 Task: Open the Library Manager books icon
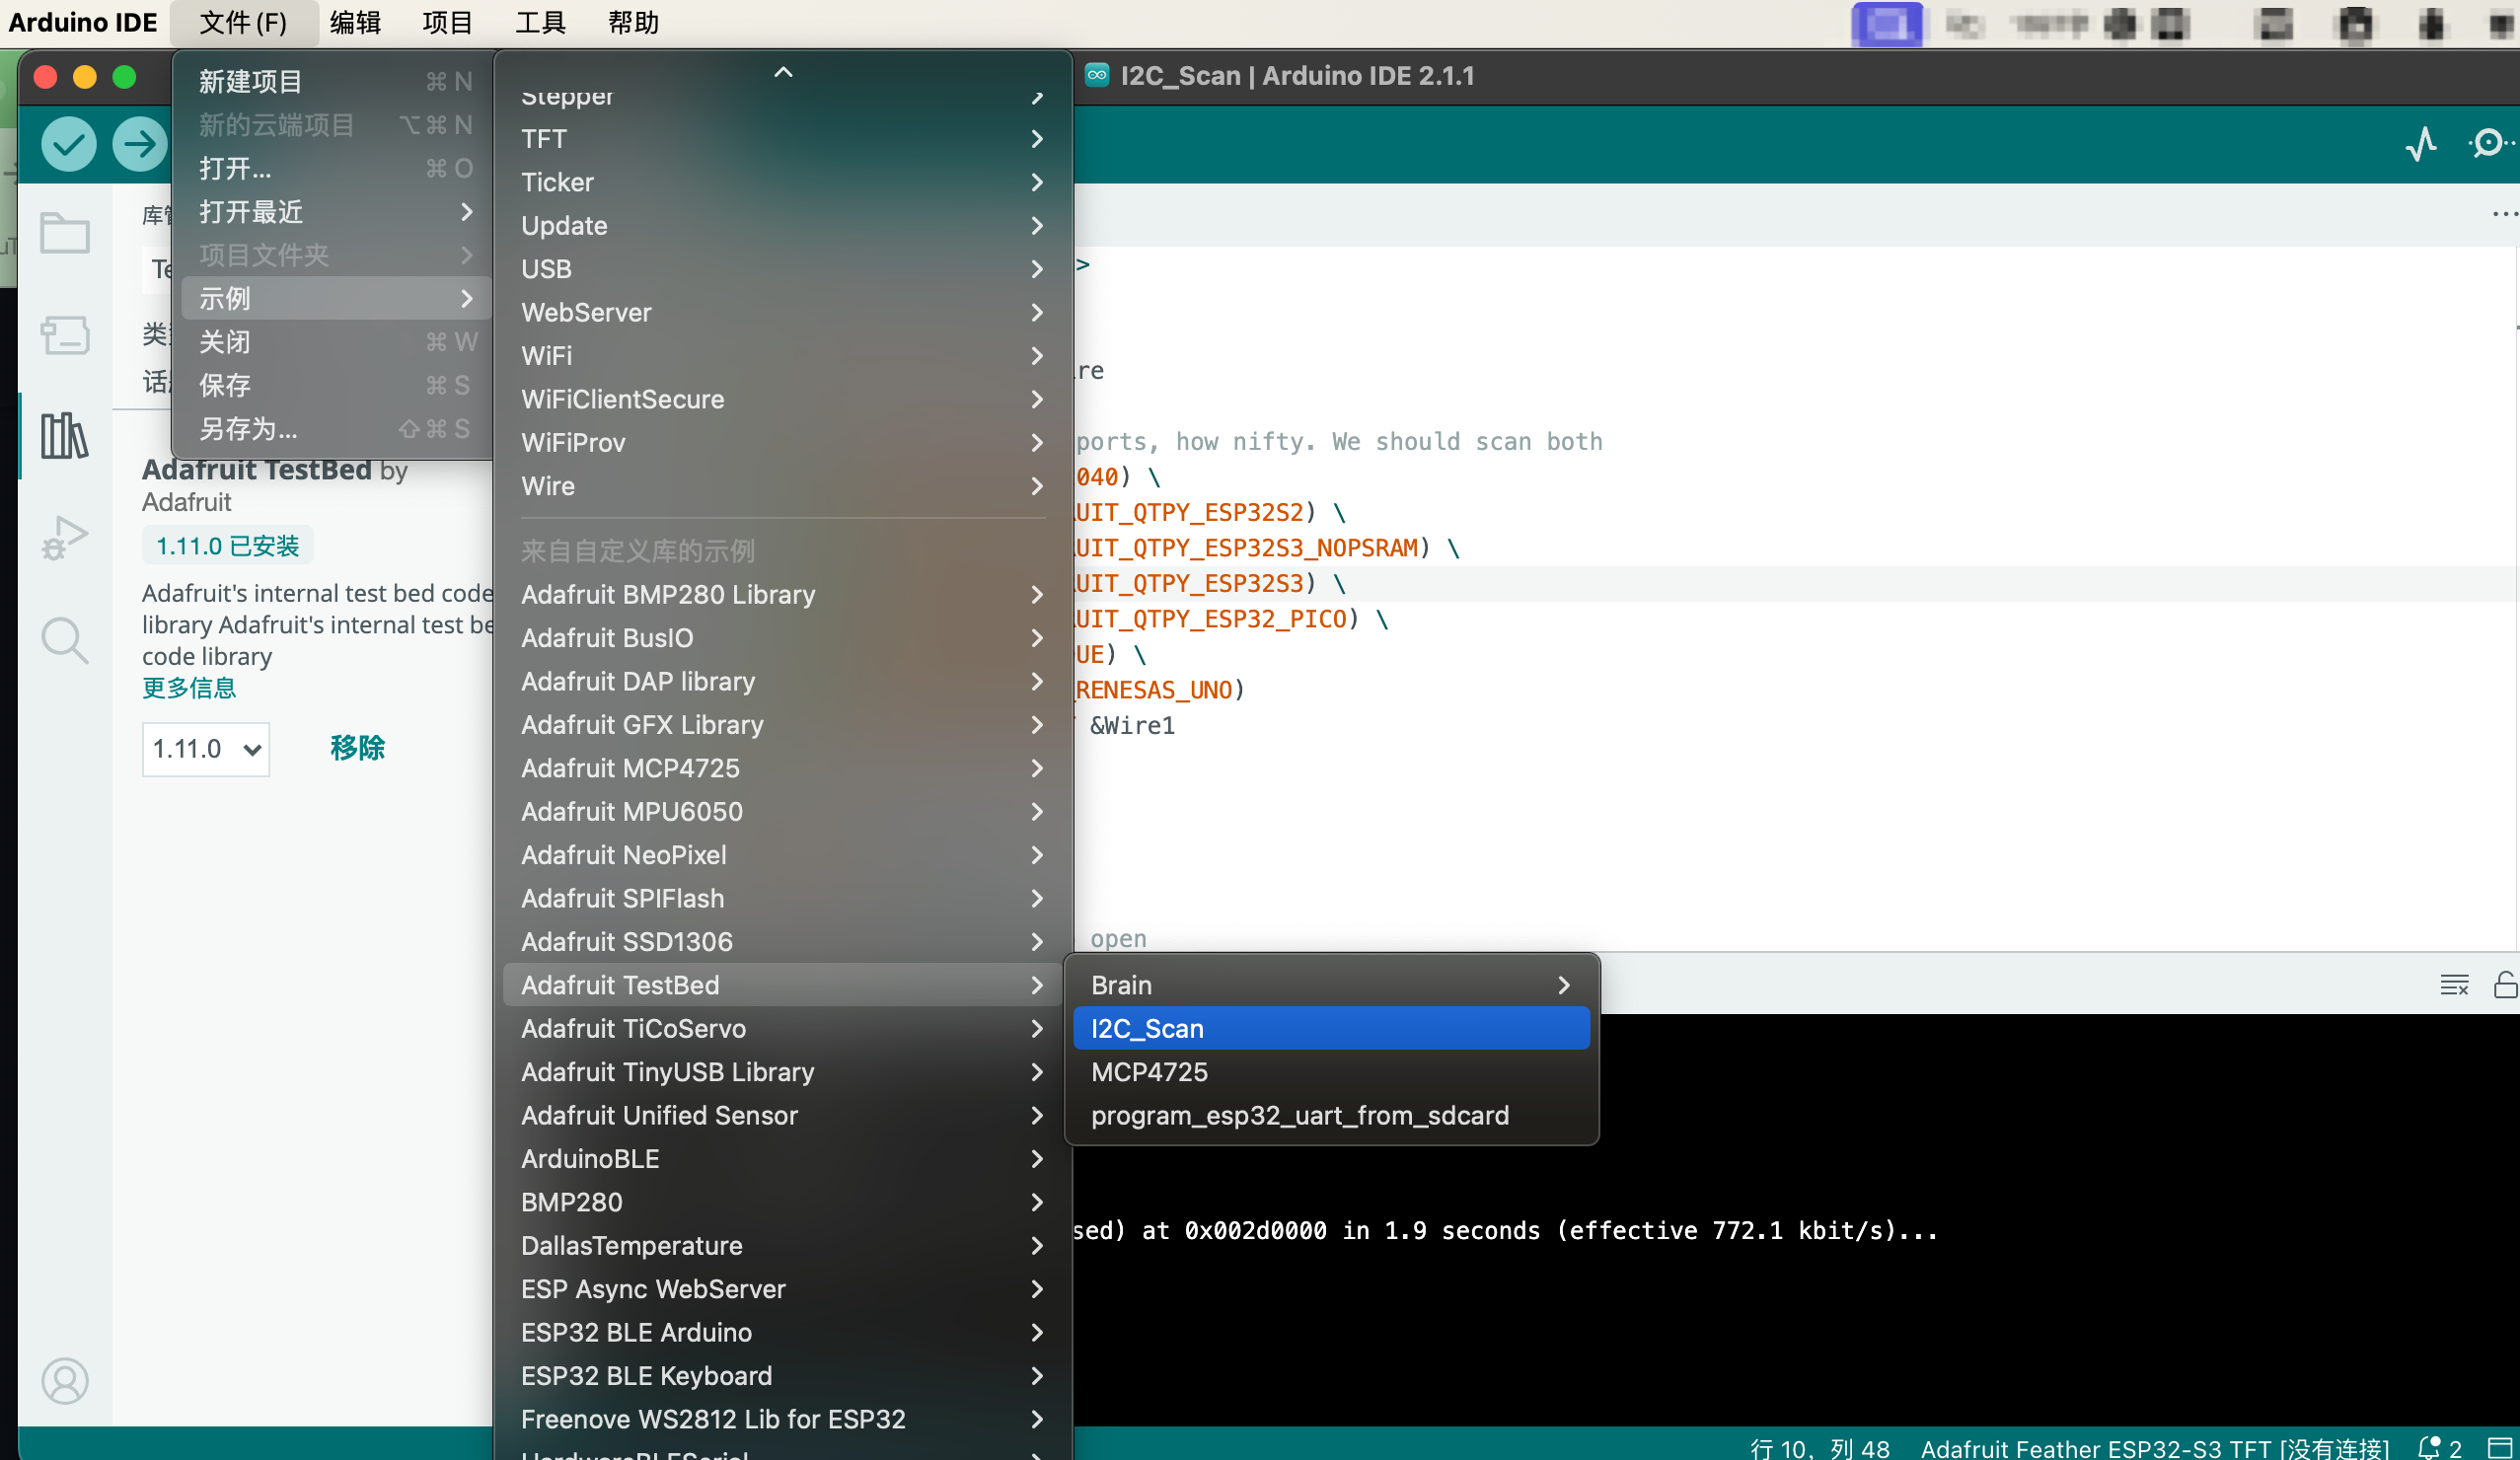point(65,436)
